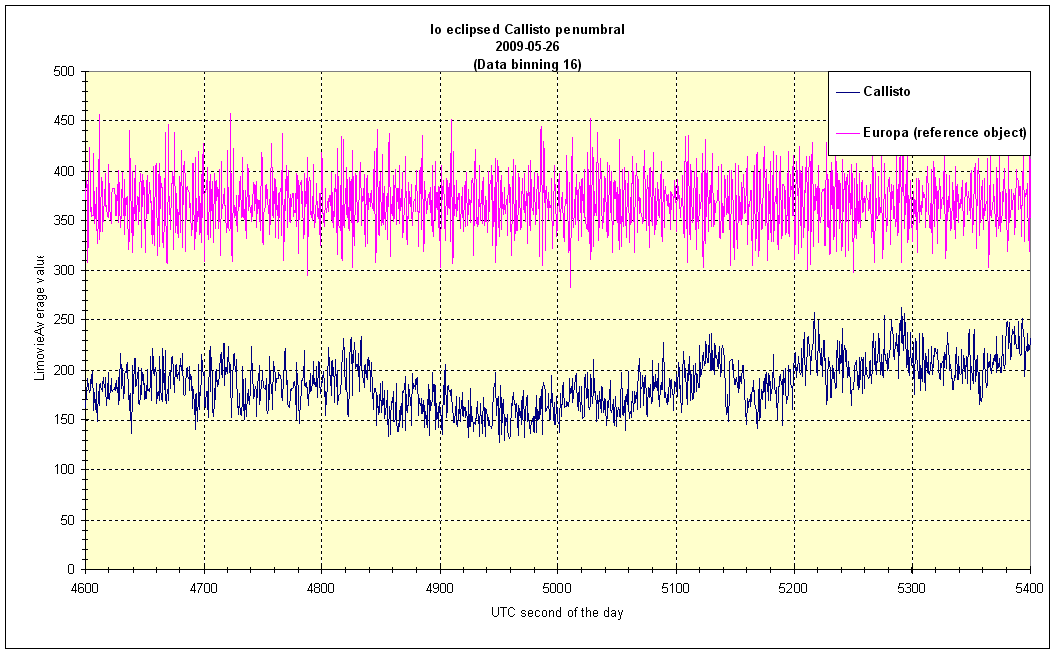Click the '(Data binning 16)' subtitle
Screen dimensions: 1055x653
pos(528,65)
